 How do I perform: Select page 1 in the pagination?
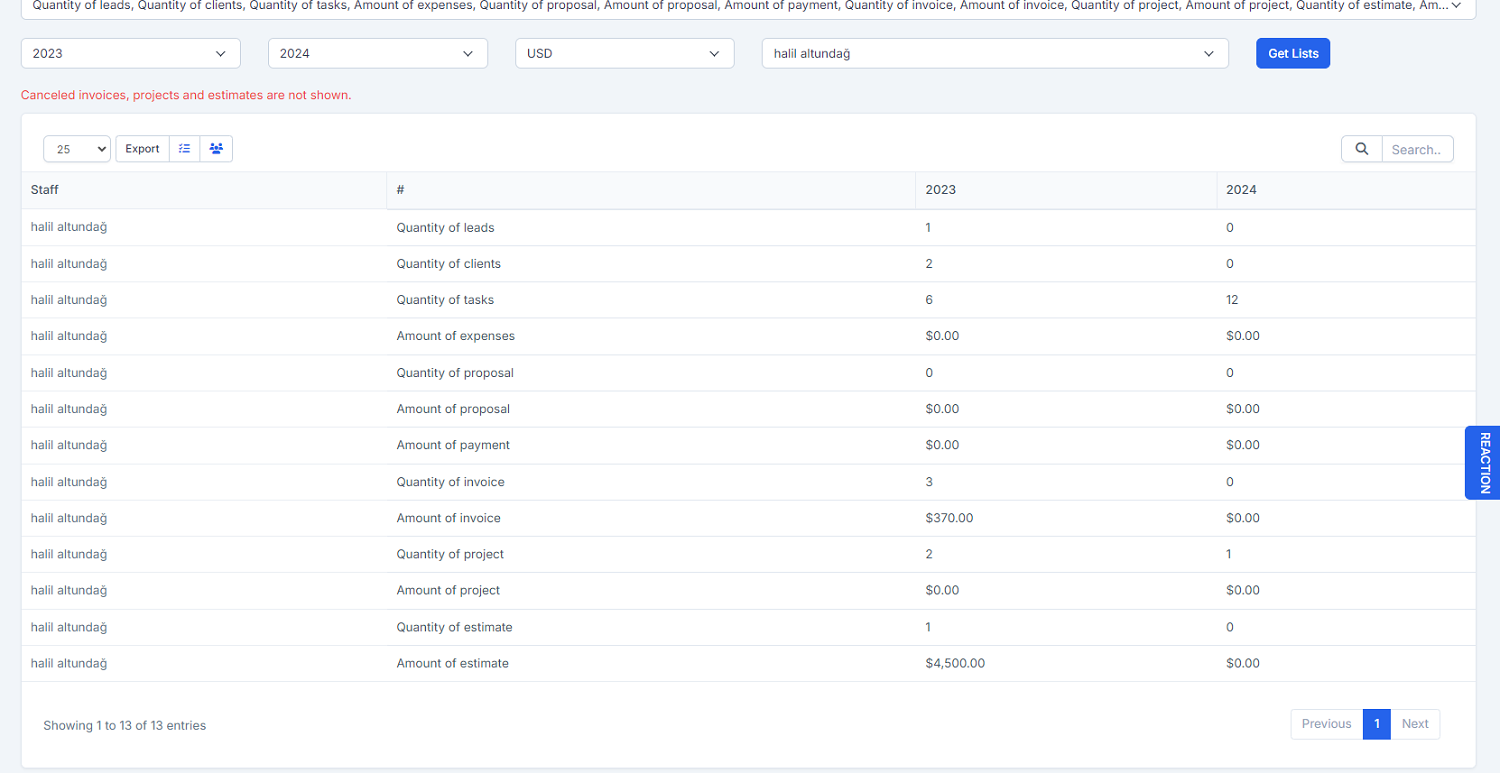tap(1377, 724)
